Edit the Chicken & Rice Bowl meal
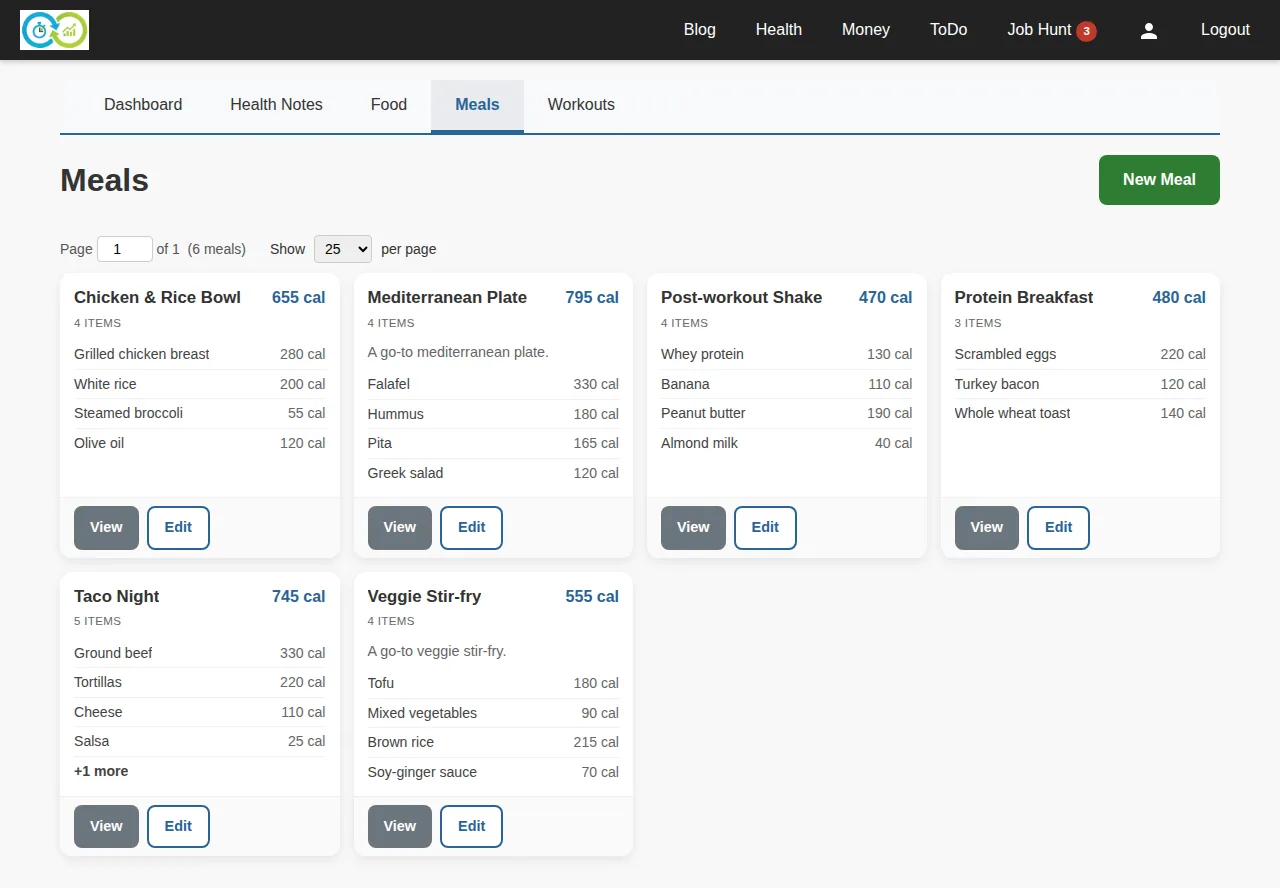This screenshot has width=1280, height=888. (x=178, y=528)
